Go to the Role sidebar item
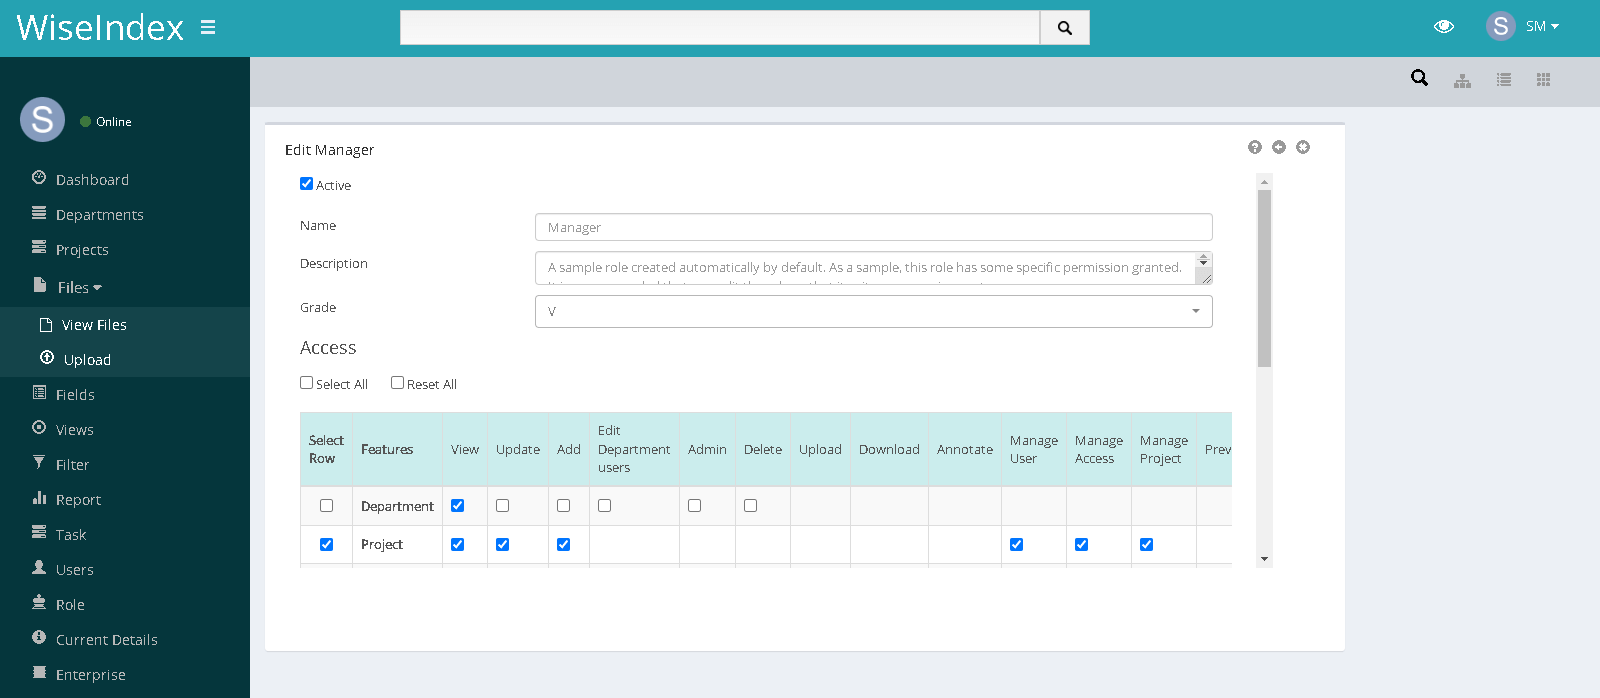The height and width of the screenshot is (698, 1600). (70, 605)
